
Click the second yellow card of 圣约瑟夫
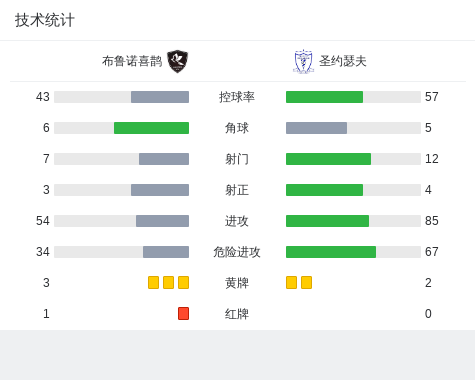tap(306, 282)
